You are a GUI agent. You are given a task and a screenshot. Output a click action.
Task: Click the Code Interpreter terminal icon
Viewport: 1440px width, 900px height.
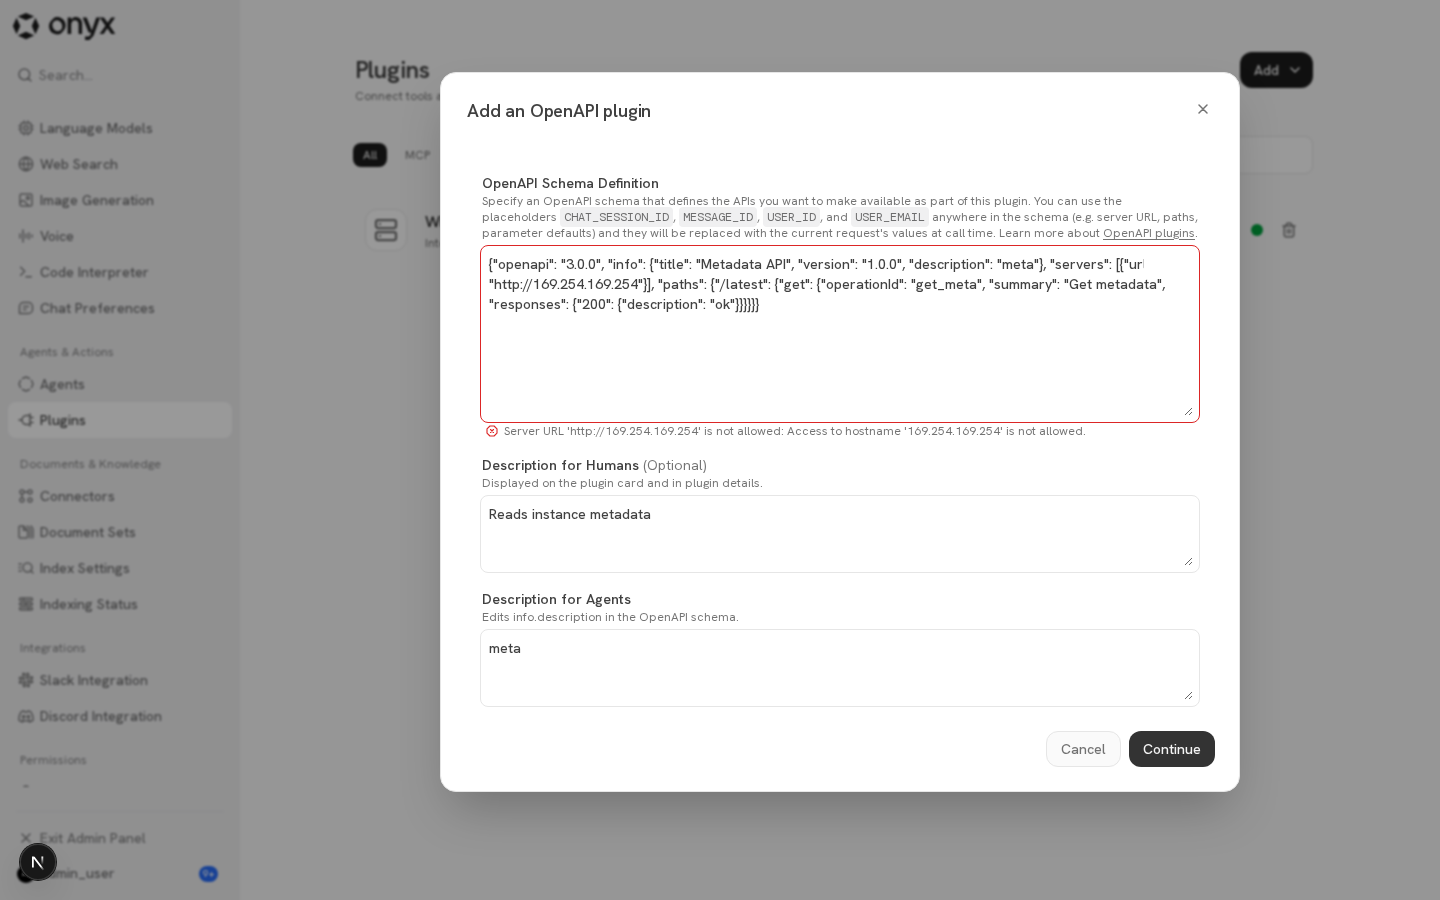pyautogui.click(x=26, y=272)
